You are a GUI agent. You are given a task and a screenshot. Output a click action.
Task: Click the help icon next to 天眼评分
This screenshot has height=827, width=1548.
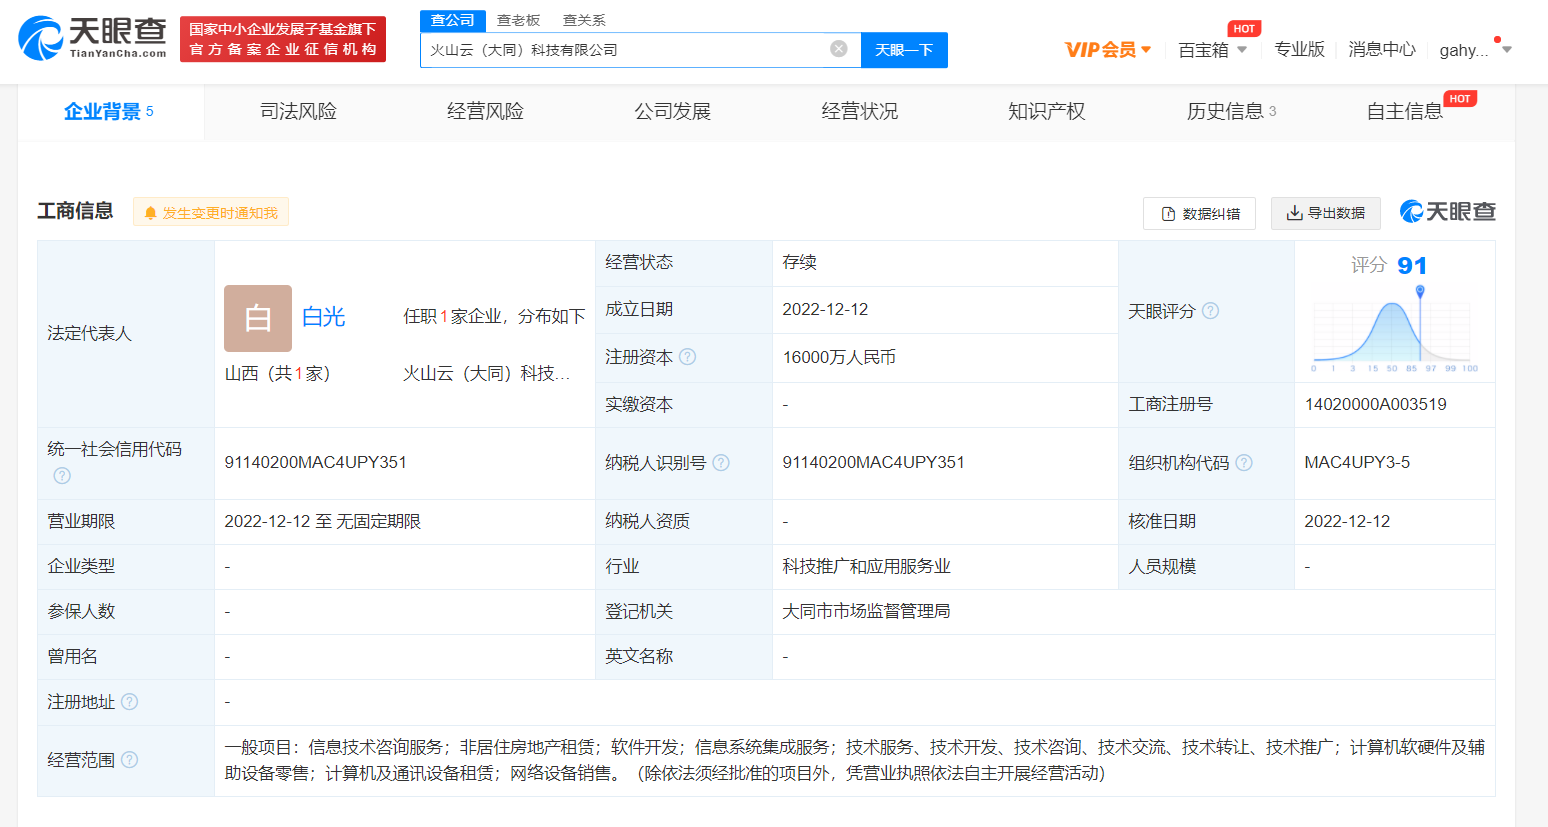(x=1210, y=311)
